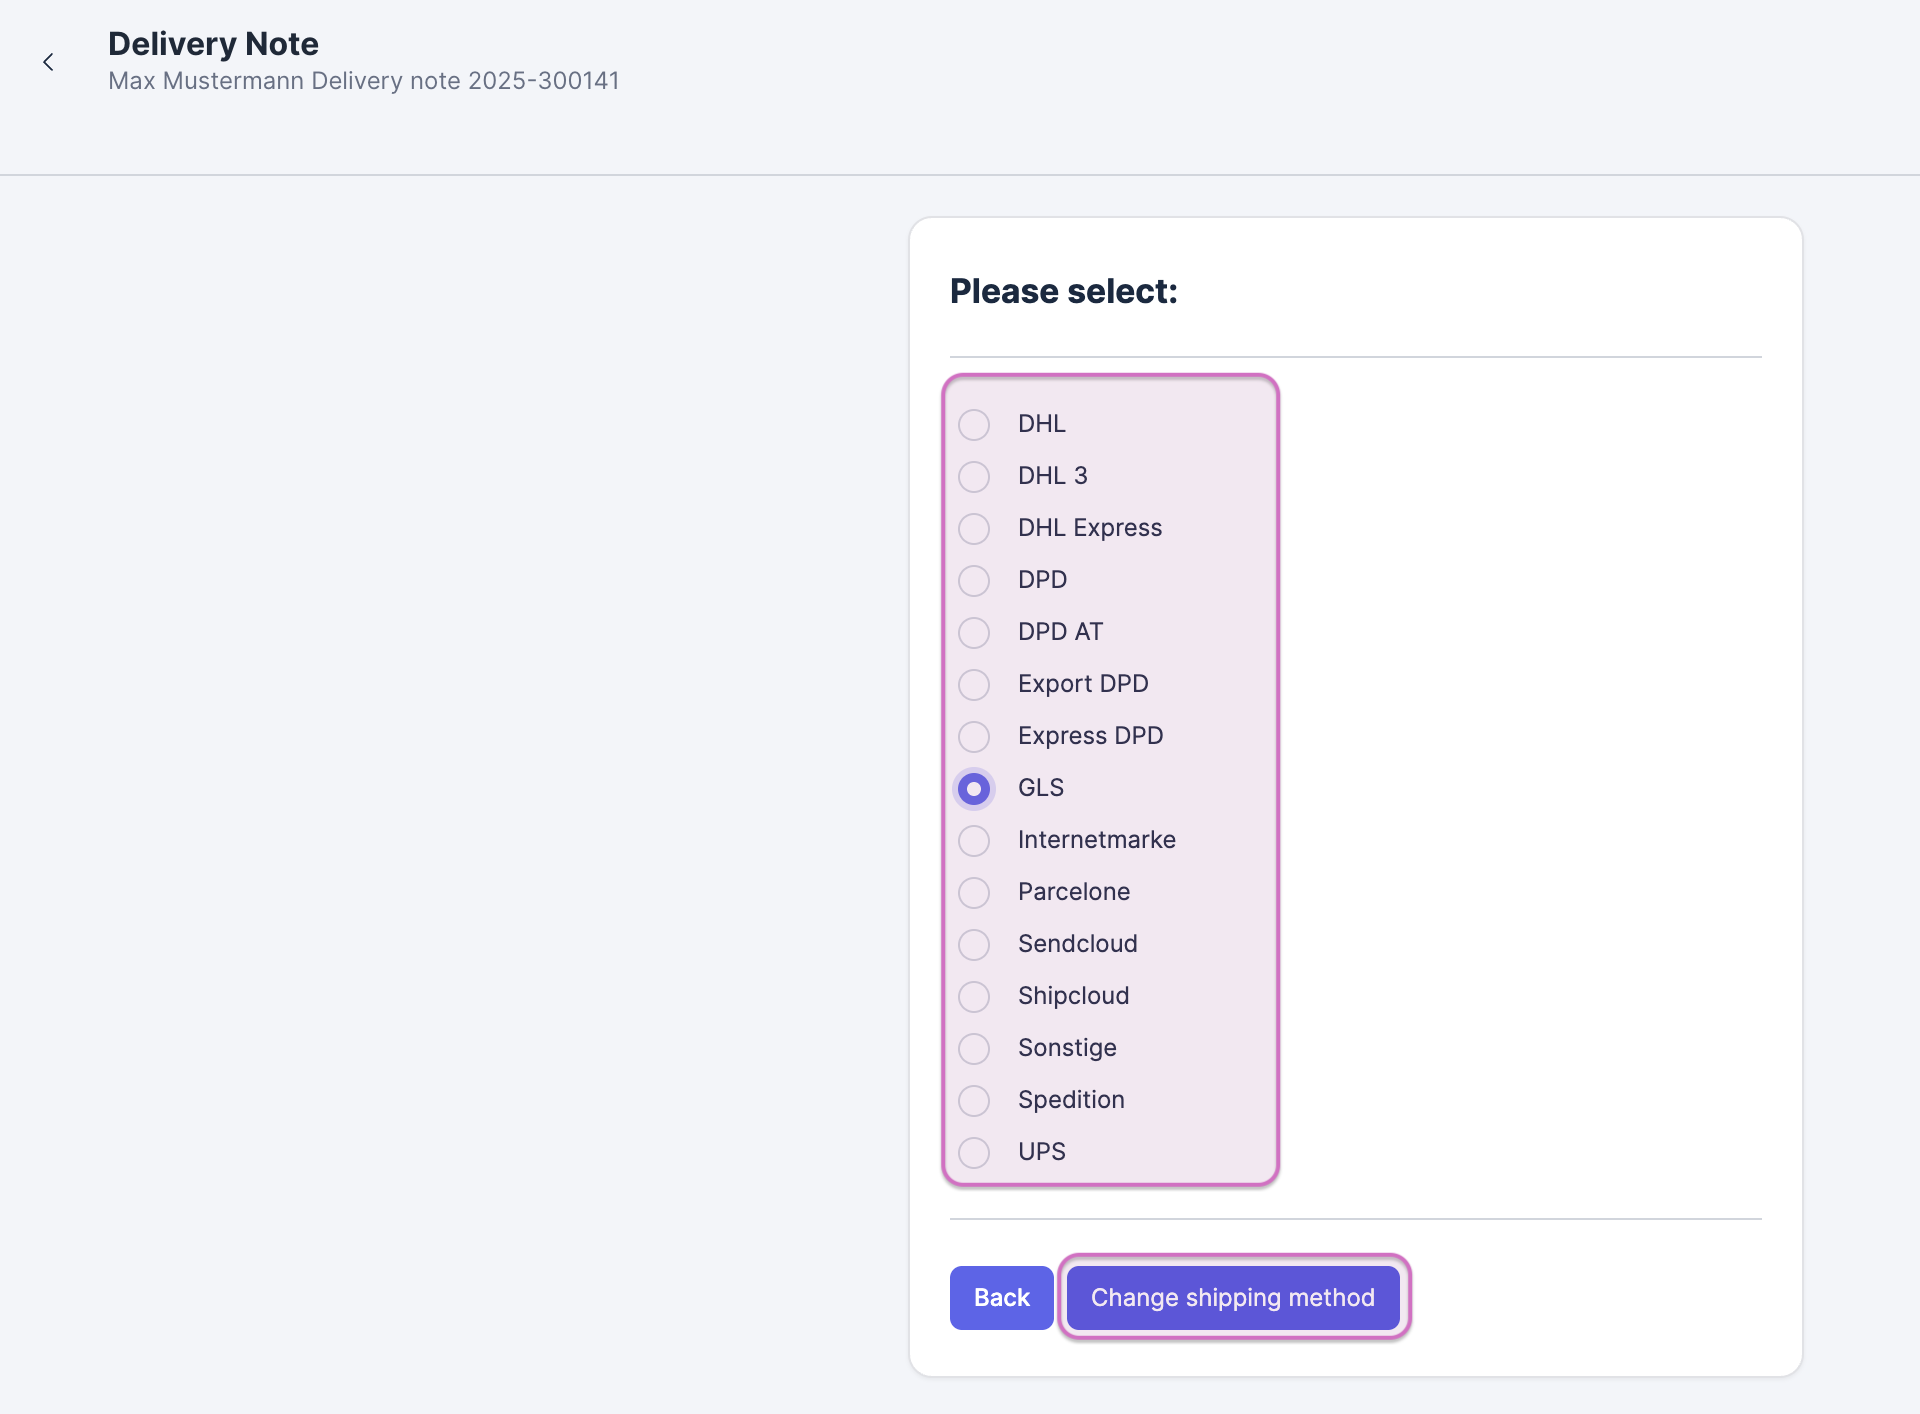Choose Spedition shipping method
Image resolution: width=1920 pixels, height=1414 pixels.
click(974, 1100)
